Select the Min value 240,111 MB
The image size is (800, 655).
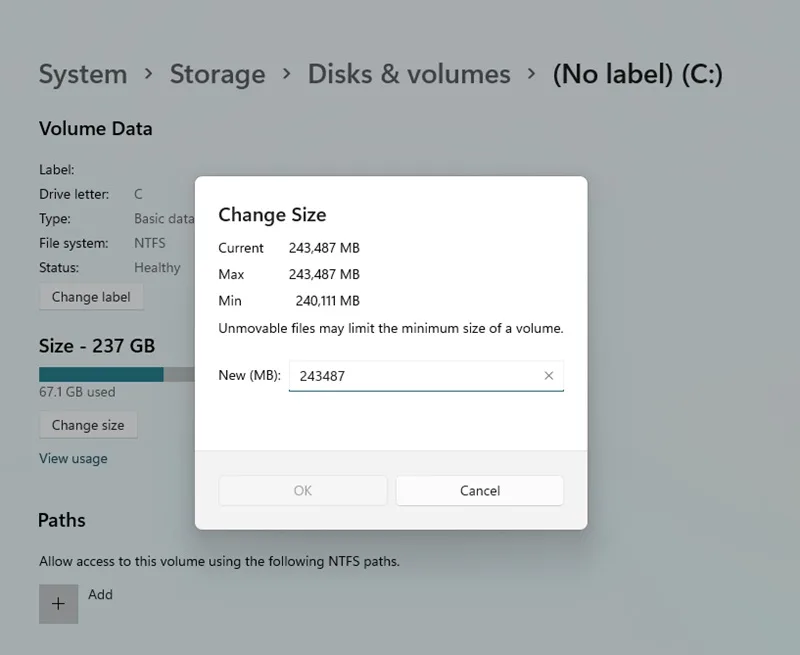tap(328, 300)
